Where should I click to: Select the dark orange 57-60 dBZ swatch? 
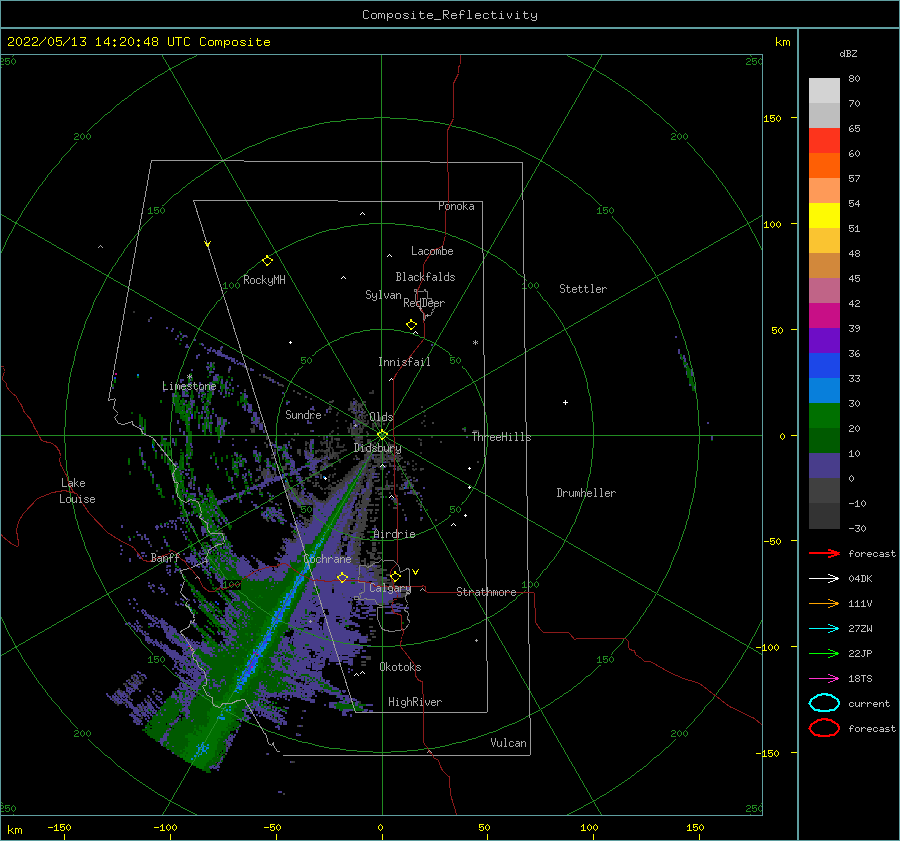824,166
